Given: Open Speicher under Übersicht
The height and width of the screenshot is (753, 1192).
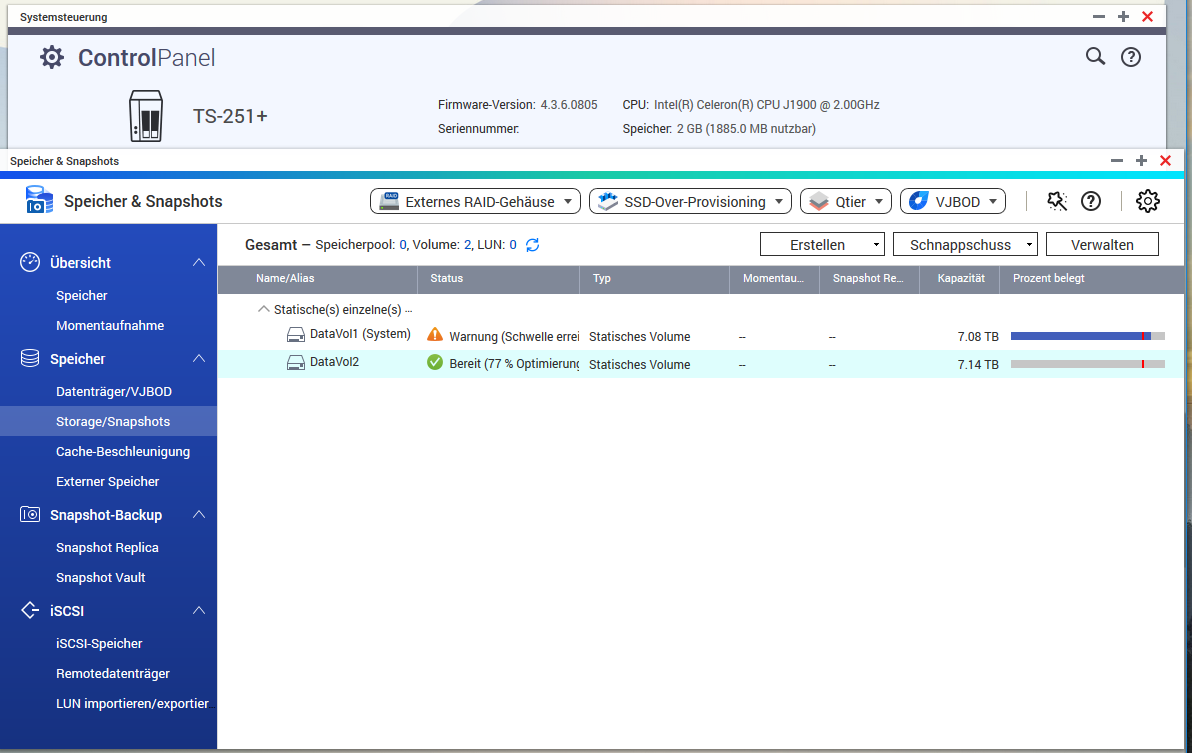Looking at the screenshot, I should (81, 296).
